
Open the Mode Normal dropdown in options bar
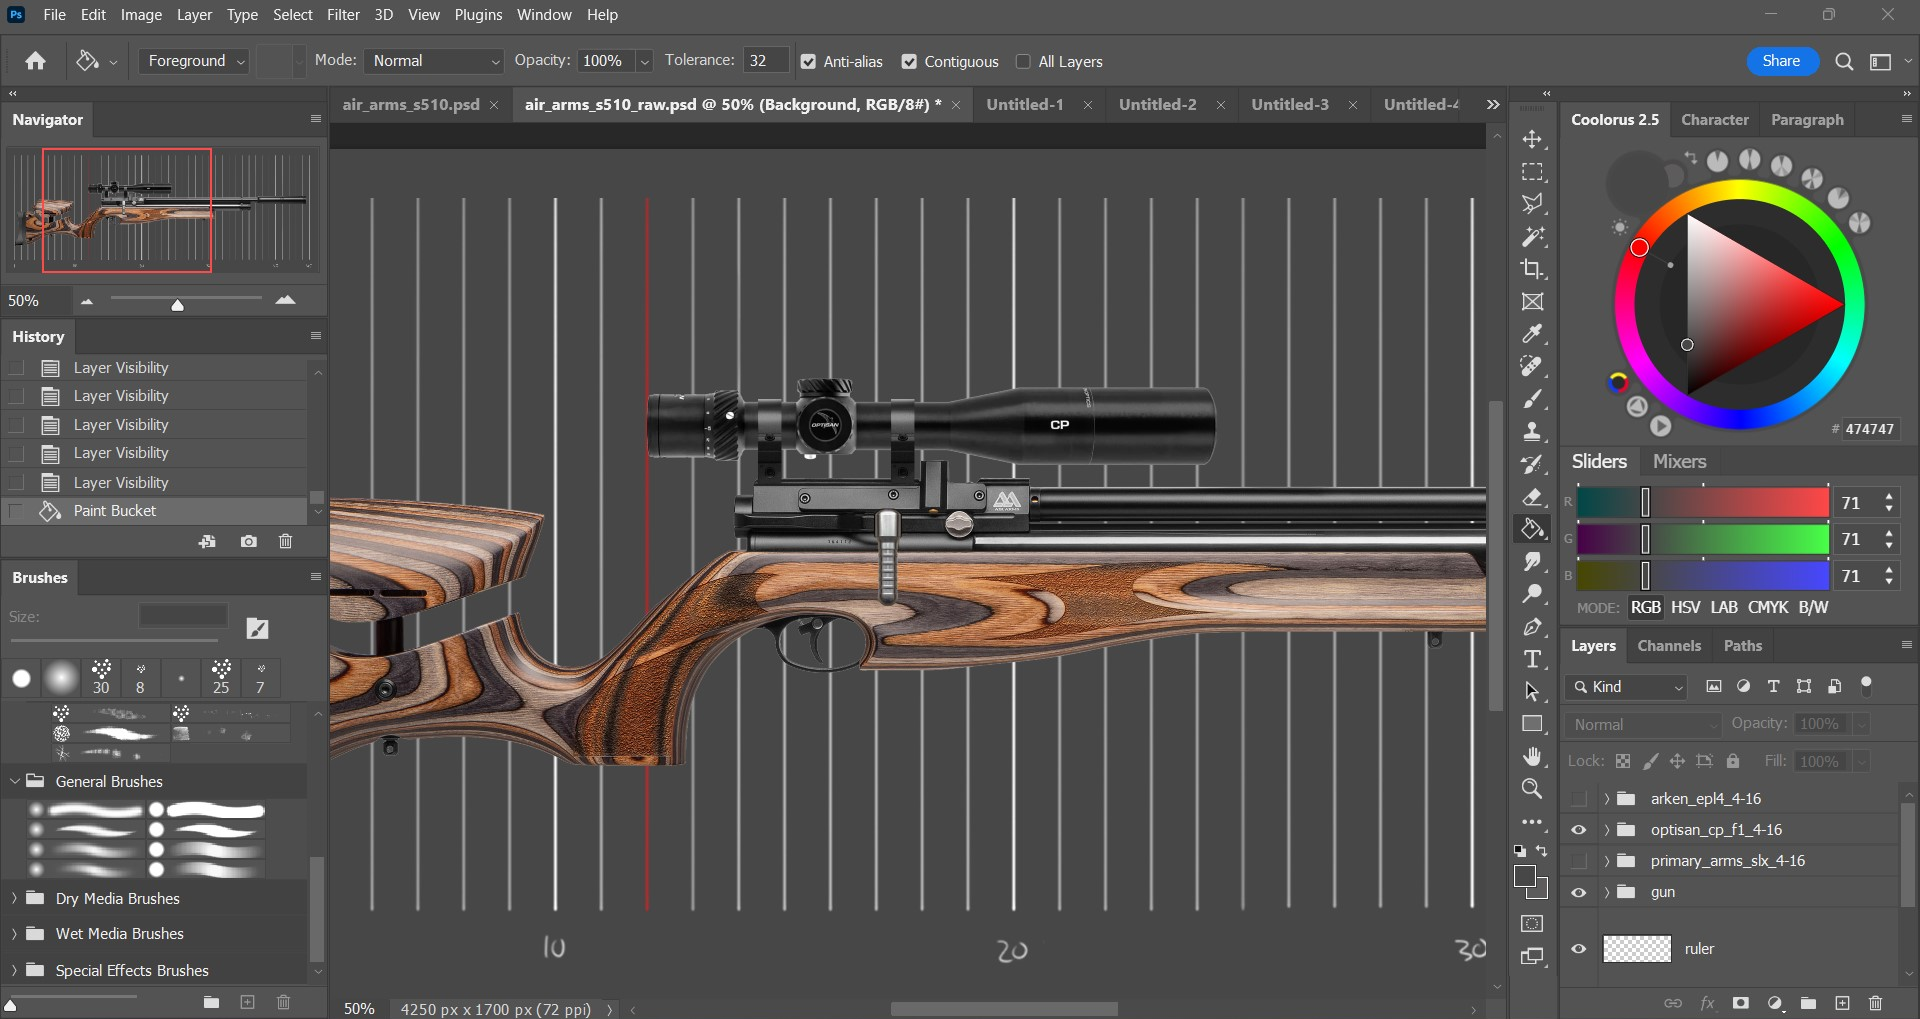pos(433,61)
